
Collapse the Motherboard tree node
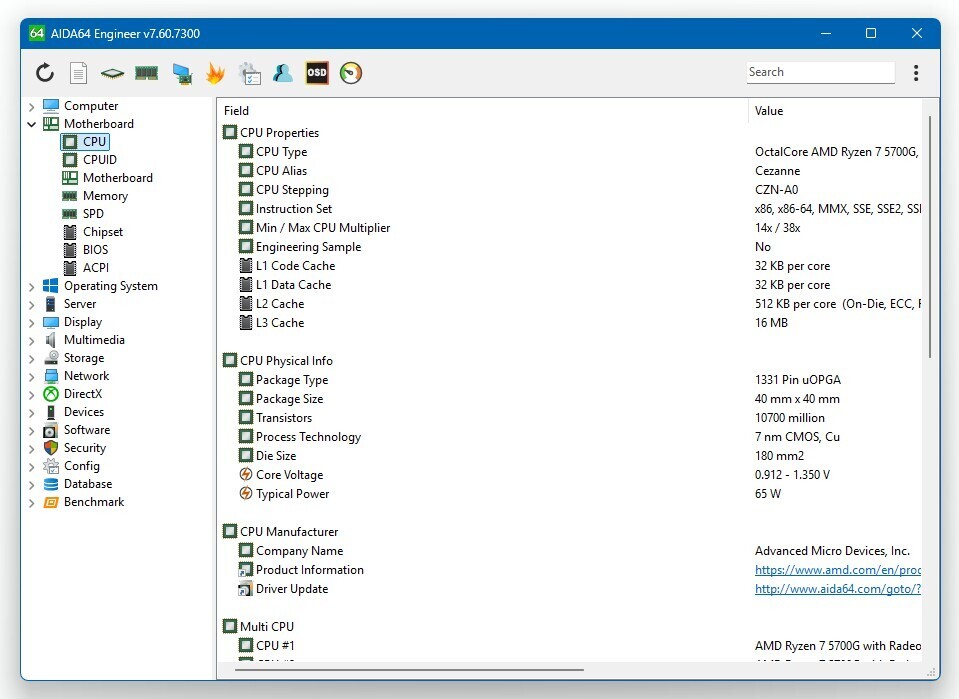point(32,125)
